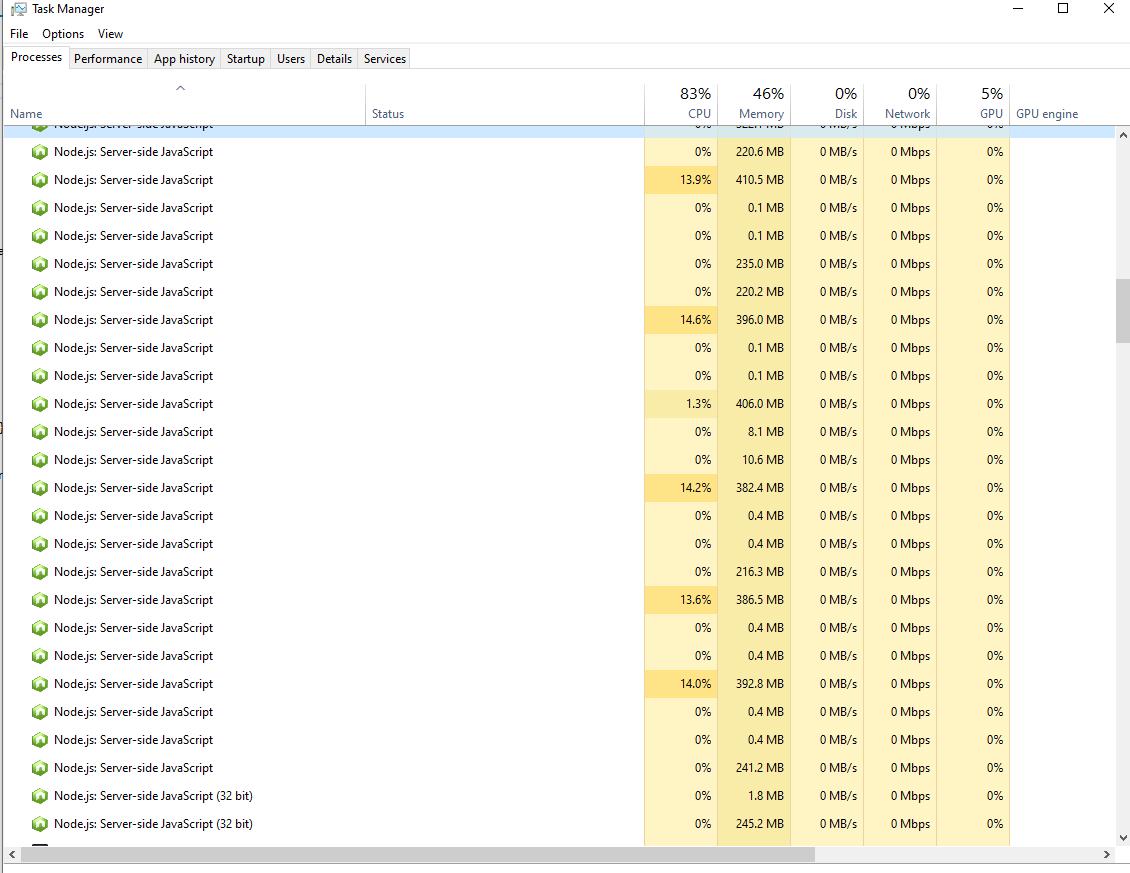Click the 382.4 MB memory cell
This screenshot has height=873, width=1130.
754,488
